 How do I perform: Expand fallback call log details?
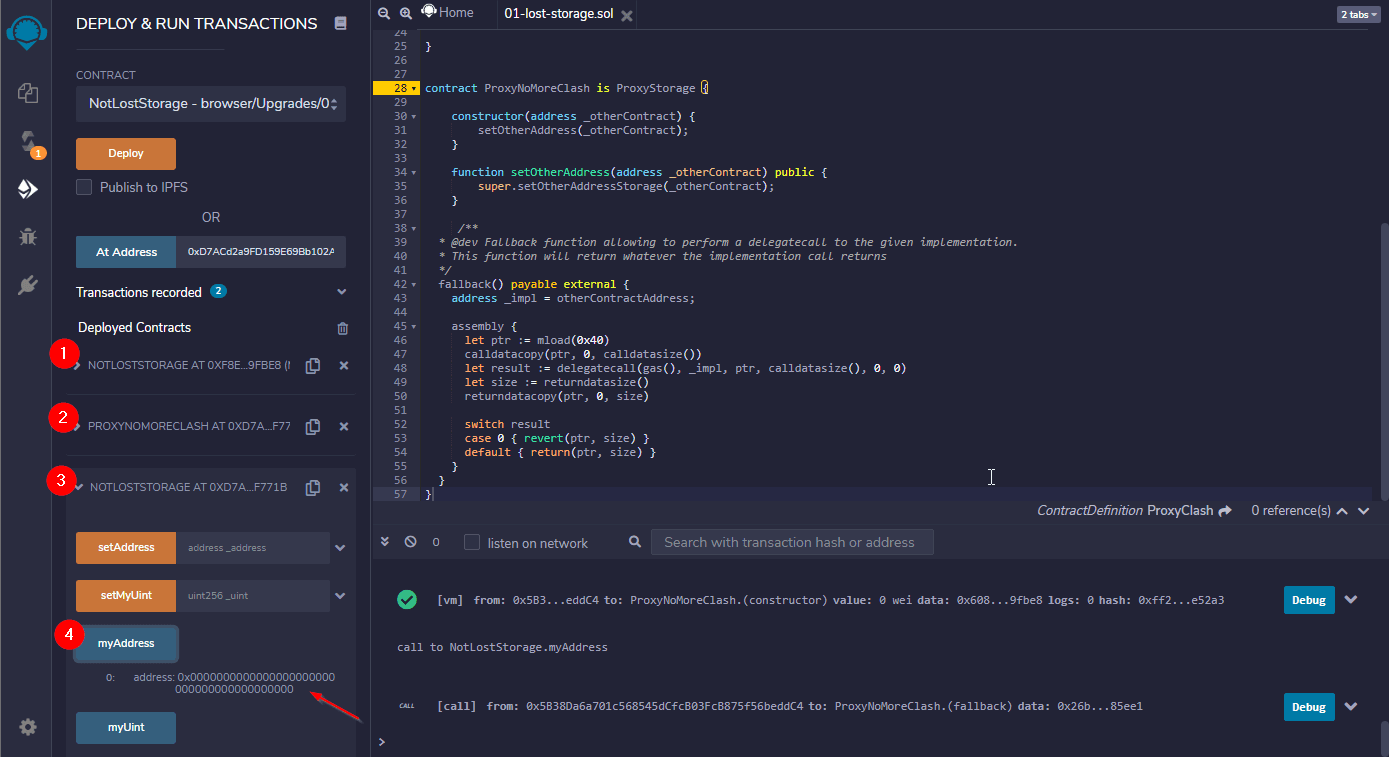tap(1351, 707)
